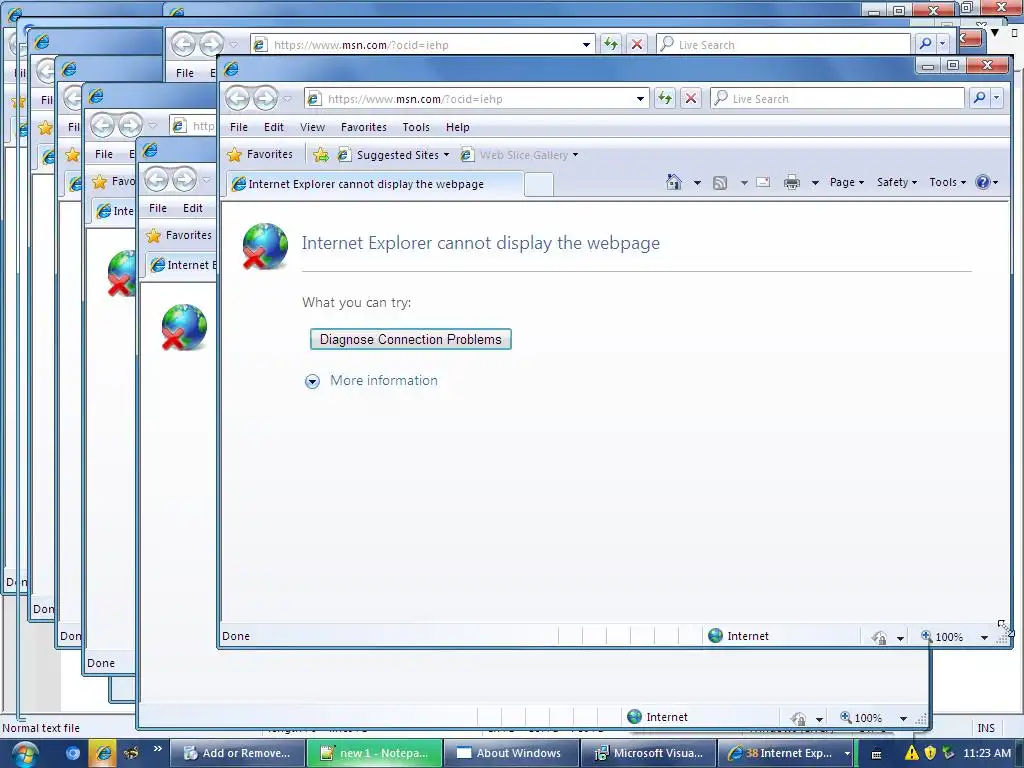Open File menu in second IE window behind
Viewport: 1024px width, 768px height.
[x=157, y=208]
